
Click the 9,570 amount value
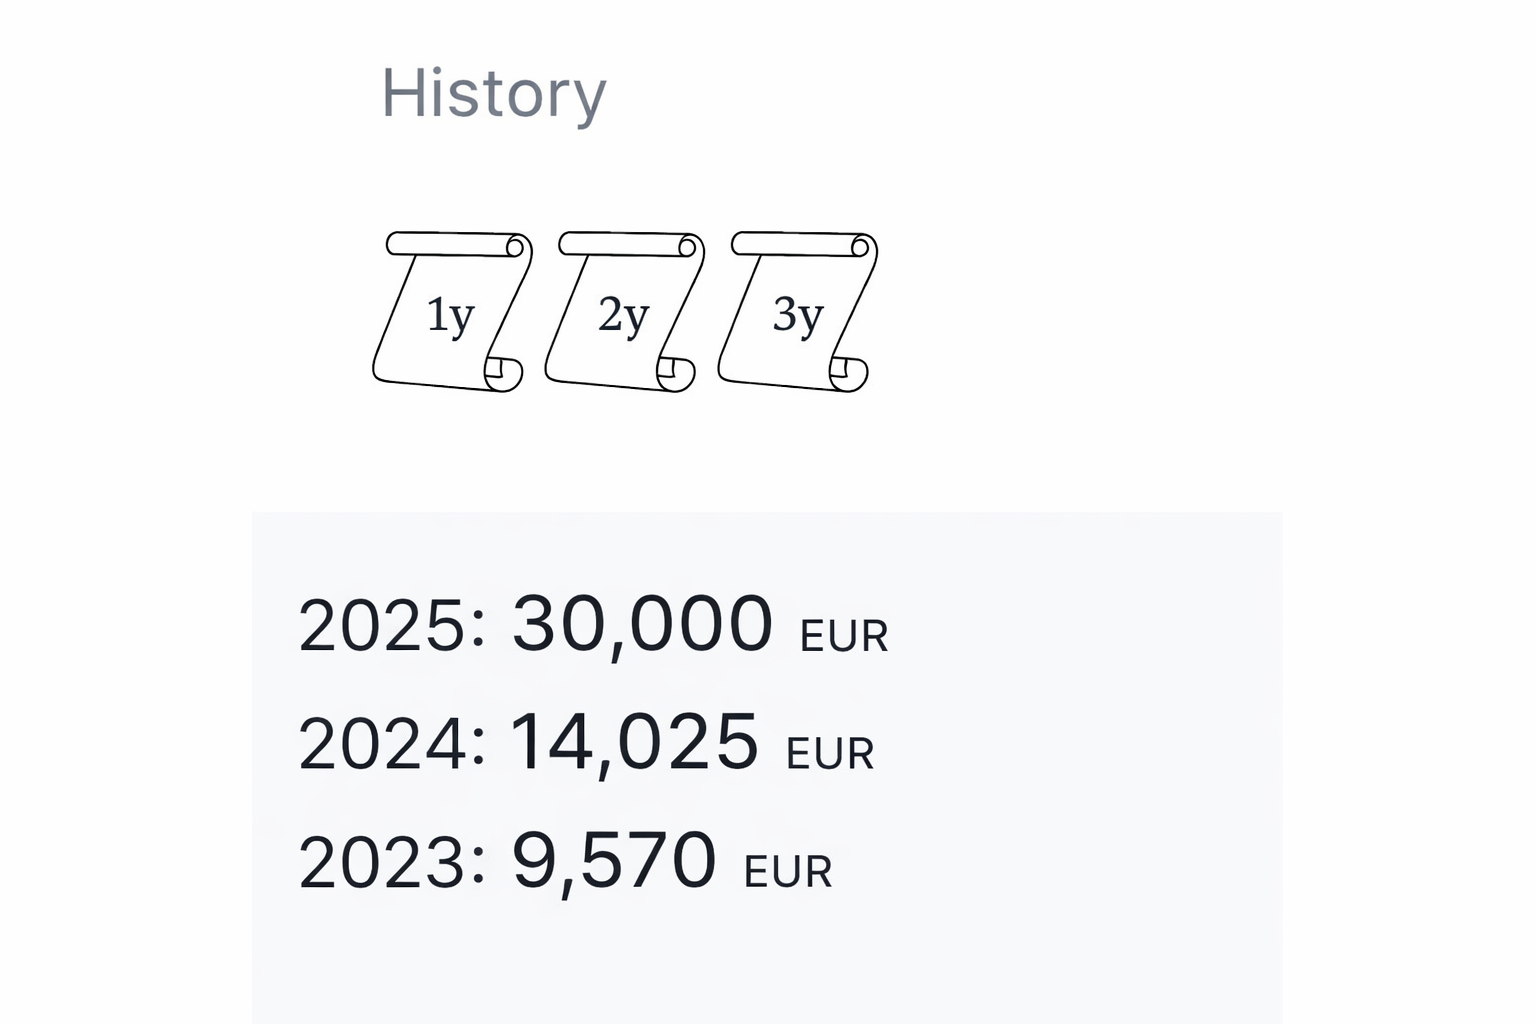613,860
